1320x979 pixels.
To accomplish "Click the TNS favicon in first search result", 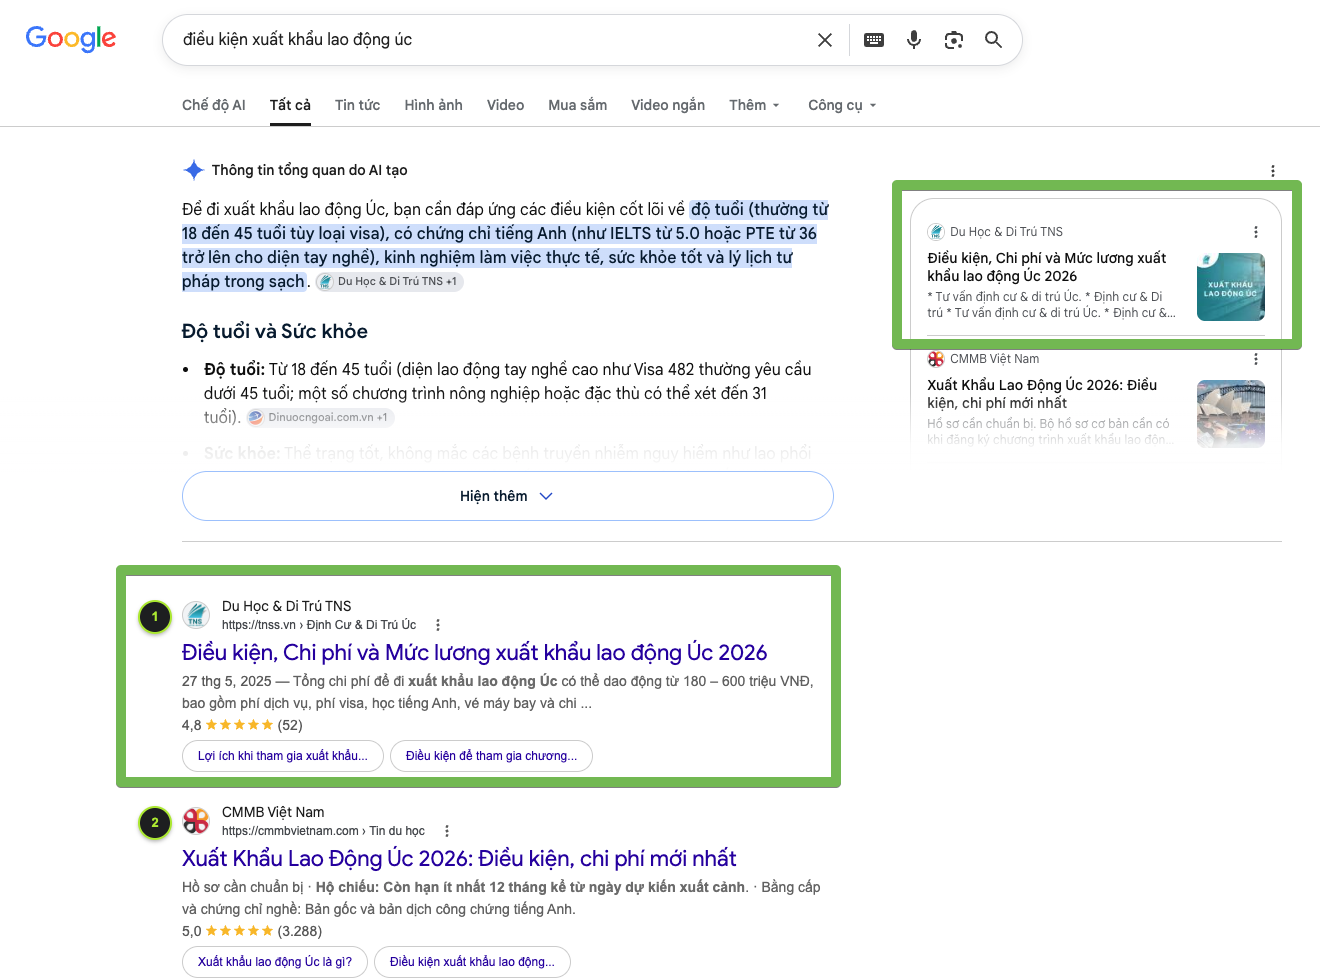I will 196,615.
